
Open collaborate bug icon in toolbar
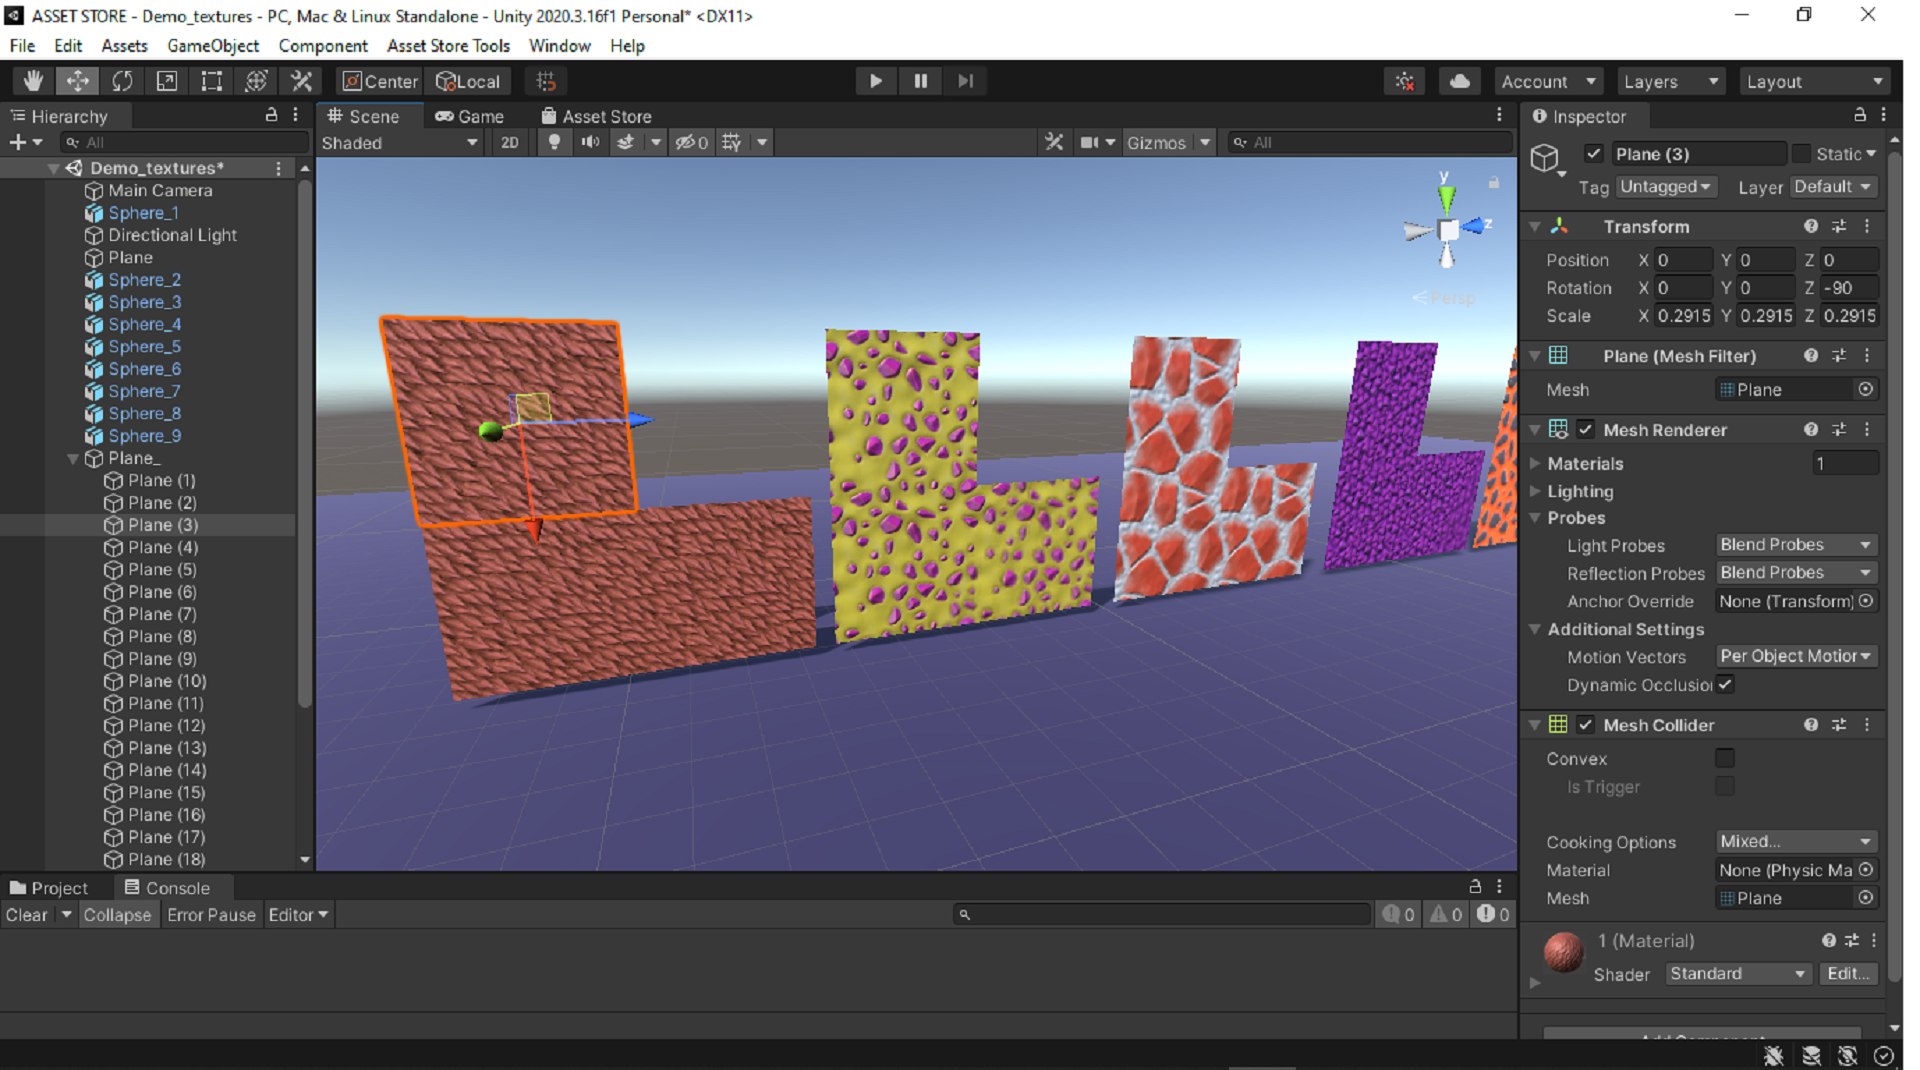[1405, 81]
